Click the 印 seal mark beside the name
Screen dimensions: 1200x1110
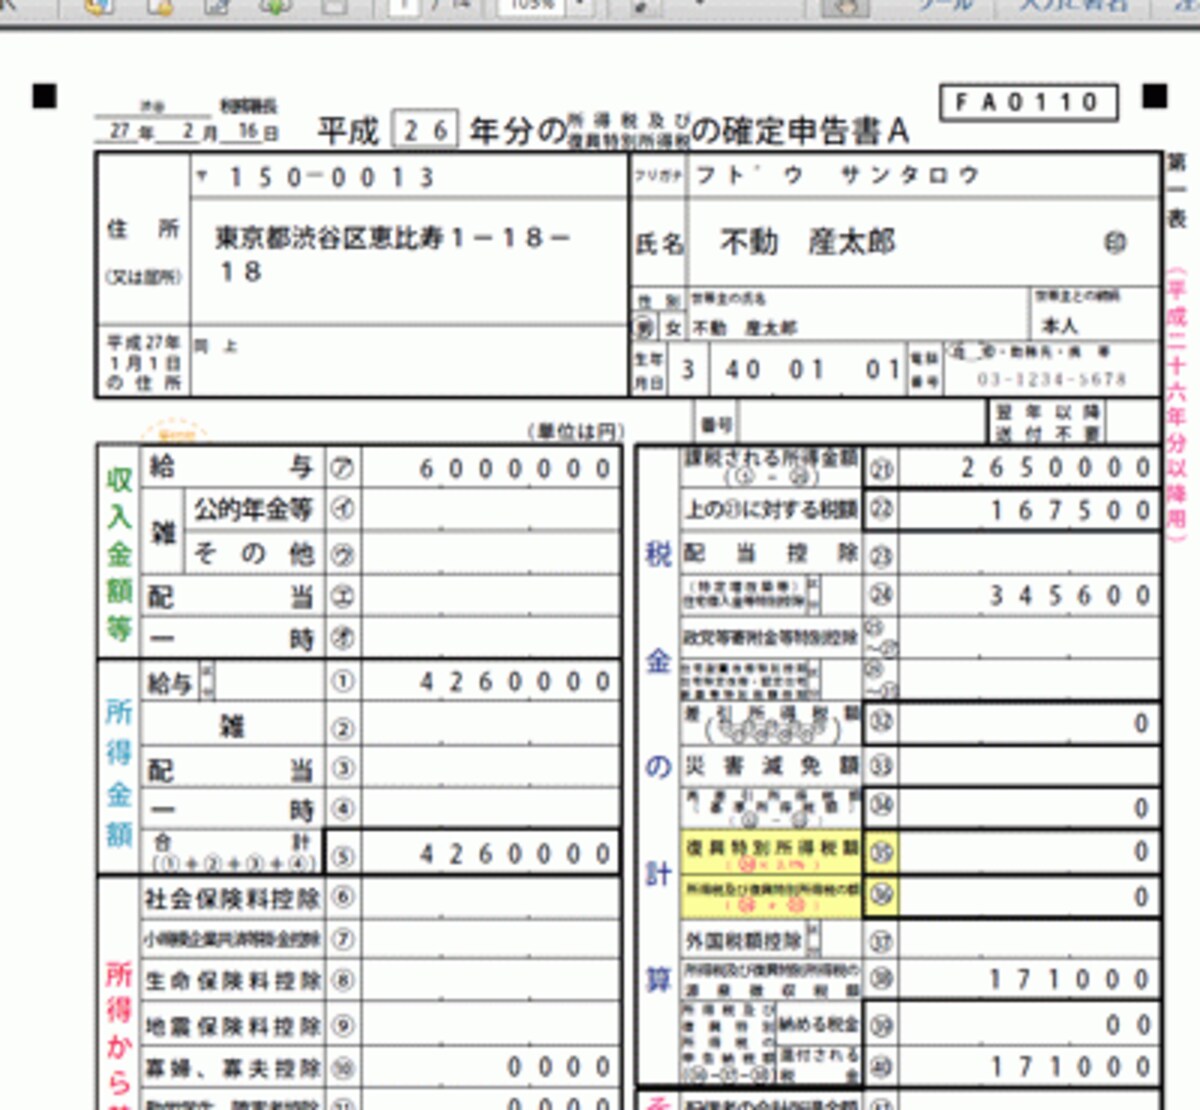coord(1115,243)
